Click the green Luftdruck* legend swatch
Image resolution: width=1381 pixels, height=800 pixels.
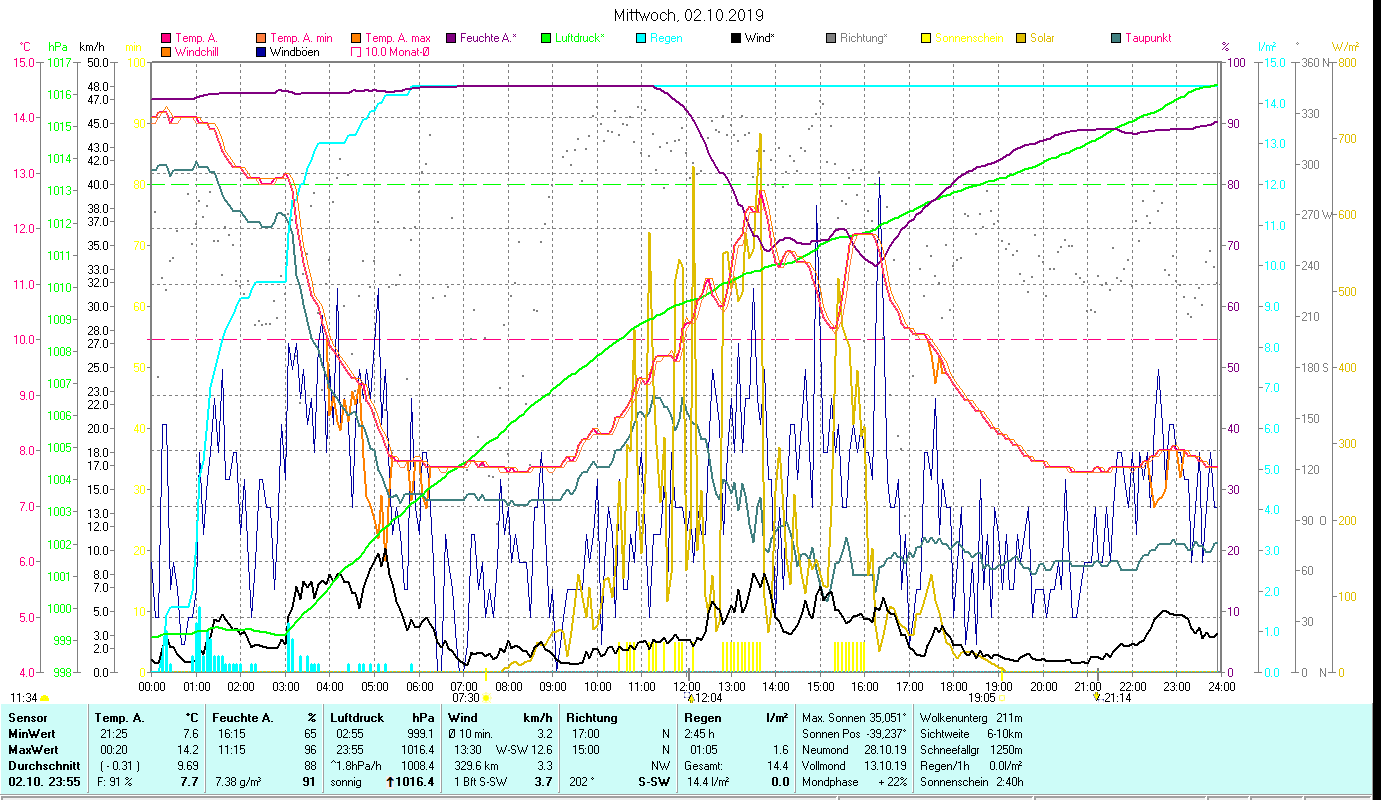546,38
